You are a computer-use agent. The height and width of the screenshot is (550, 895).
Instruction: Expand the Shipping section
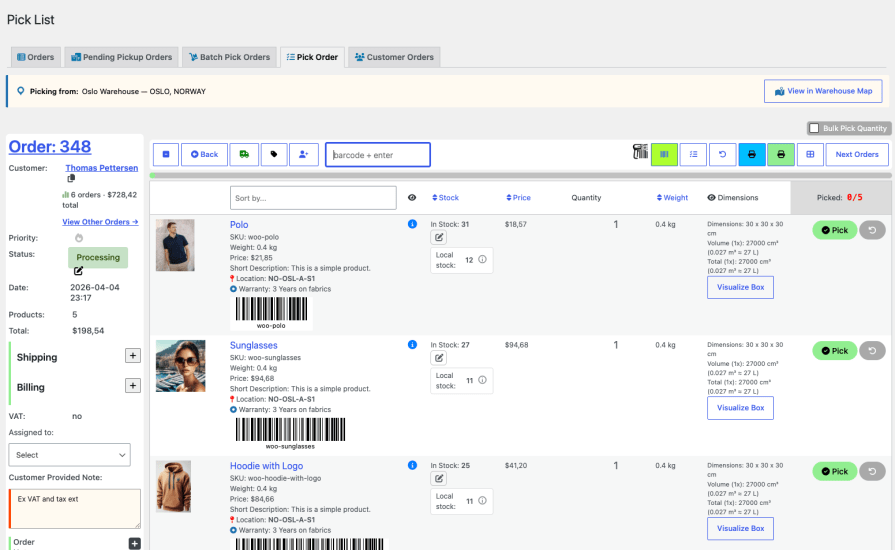(x=133, y=355)
